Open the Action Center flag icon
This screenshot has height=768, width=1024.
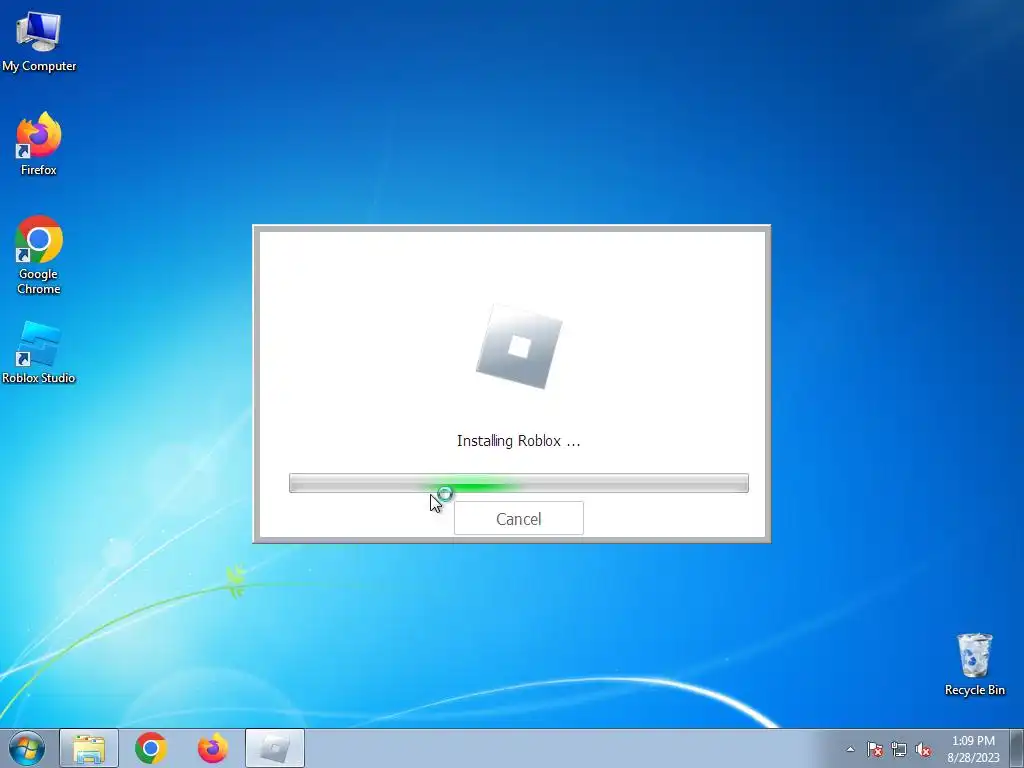(x=875, y=749)
